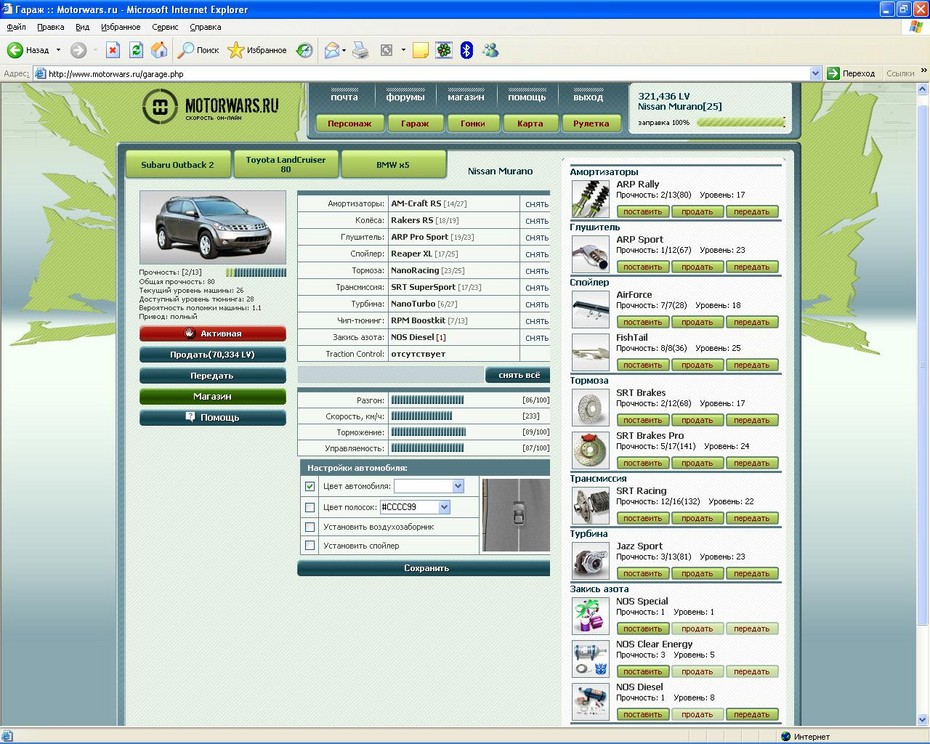930x744 pixels.
Task: Open the Back button history arrow
Action: pyautogui.click(x=58, y=50)
